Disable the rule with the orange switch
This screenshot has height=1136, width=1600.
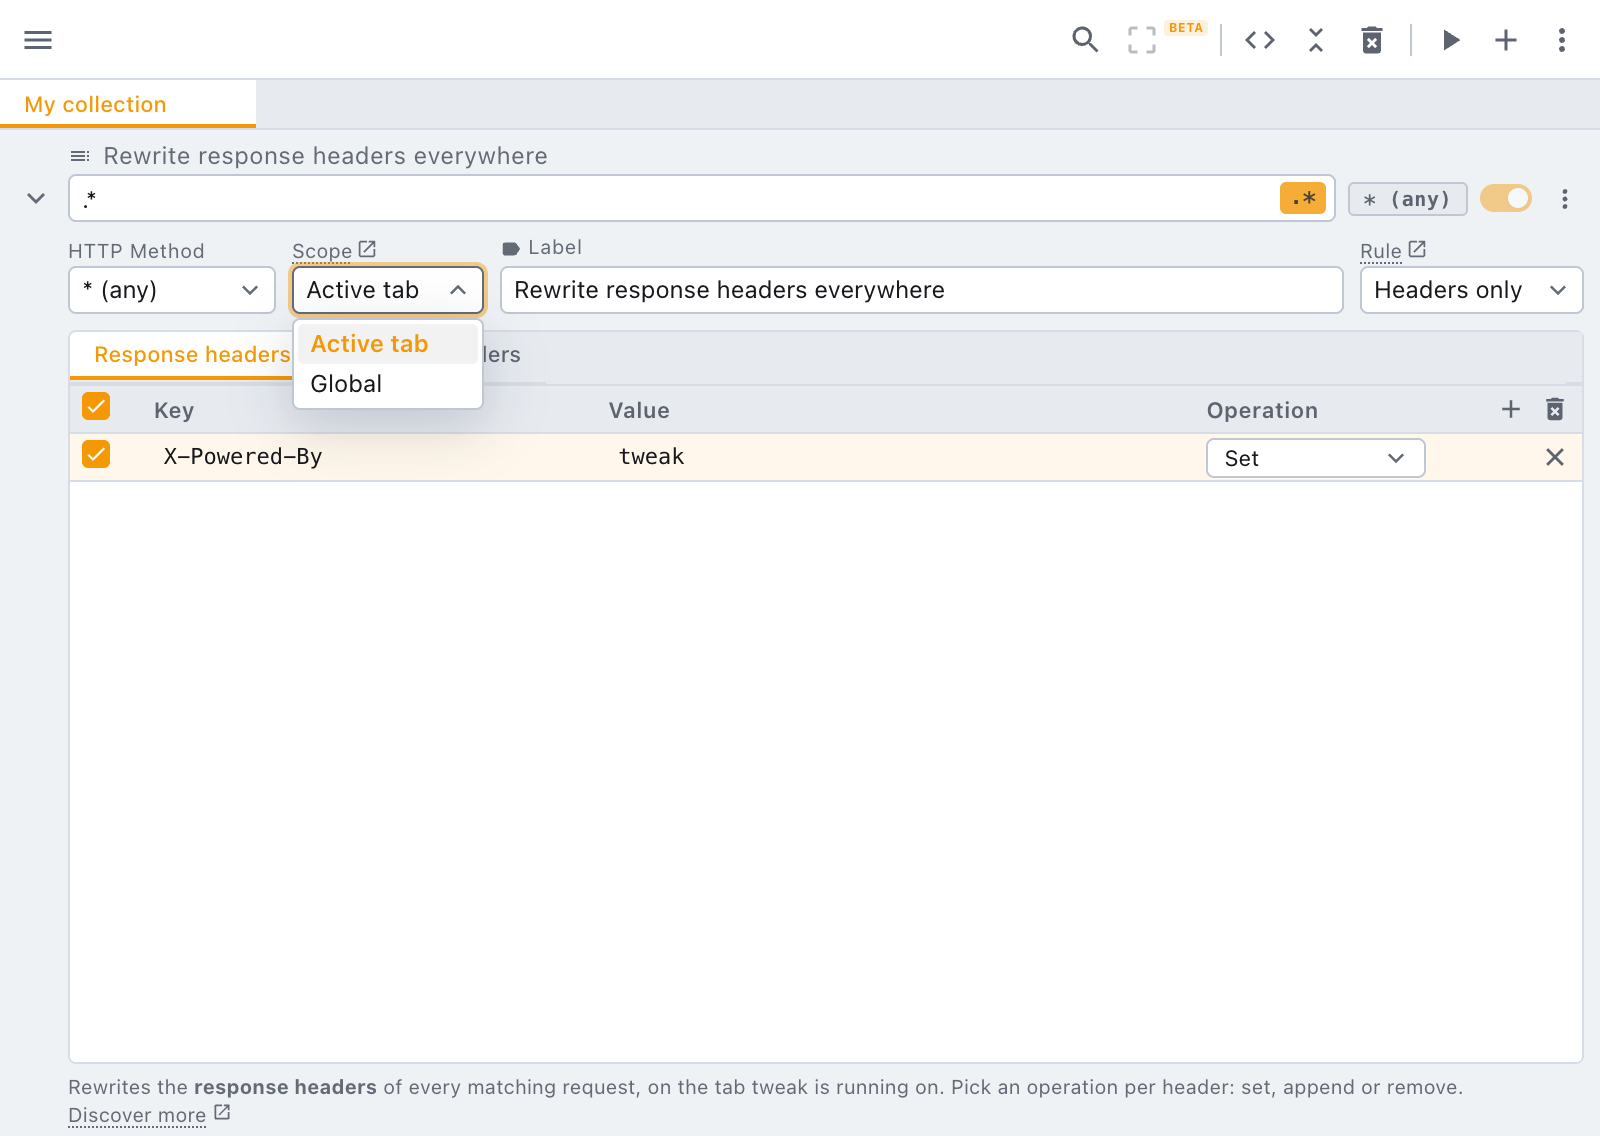[x=1506, y=198]
